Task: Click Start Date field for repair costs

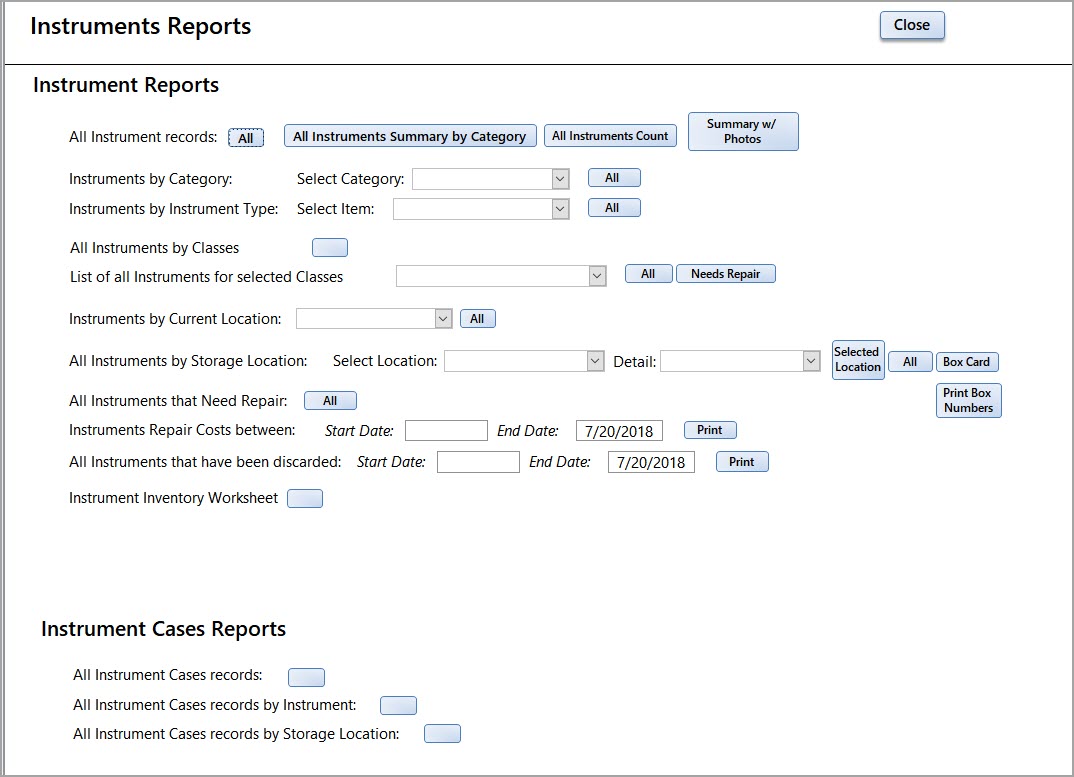Action: [446, 430]
